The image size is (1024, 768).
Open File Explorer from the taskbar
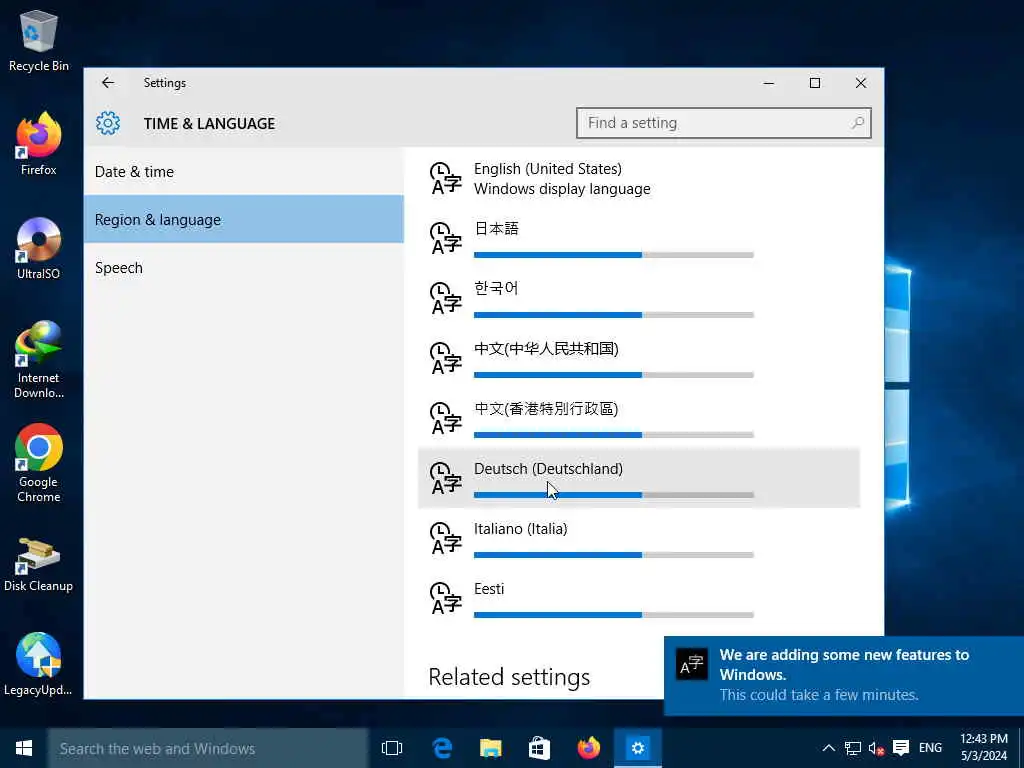[x=490, y=748]
